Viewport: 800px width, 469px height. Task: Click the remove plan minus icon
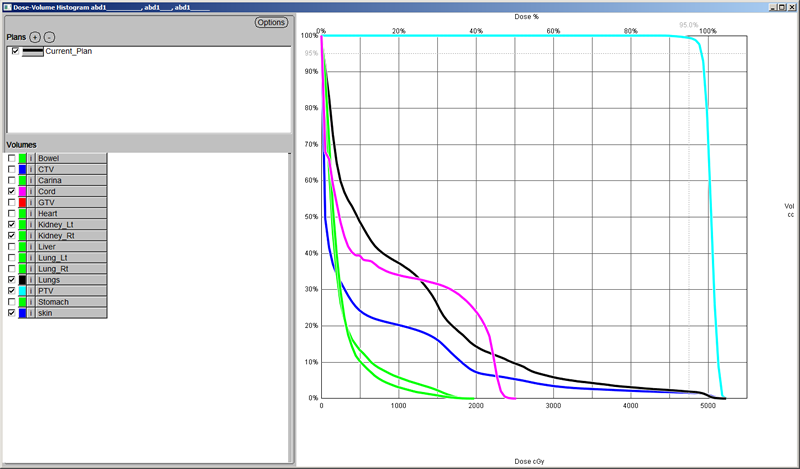tap(49, 37)
